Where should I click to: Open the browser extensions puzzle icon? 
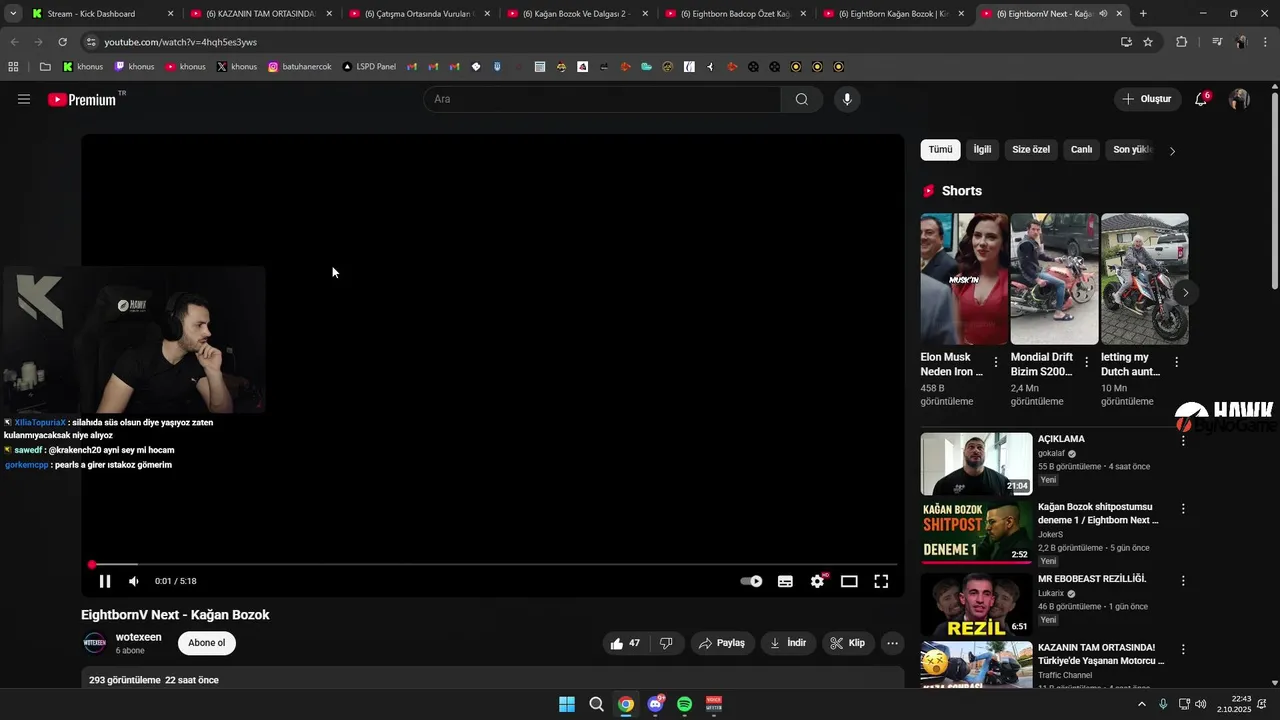(x=1182, y=42)
